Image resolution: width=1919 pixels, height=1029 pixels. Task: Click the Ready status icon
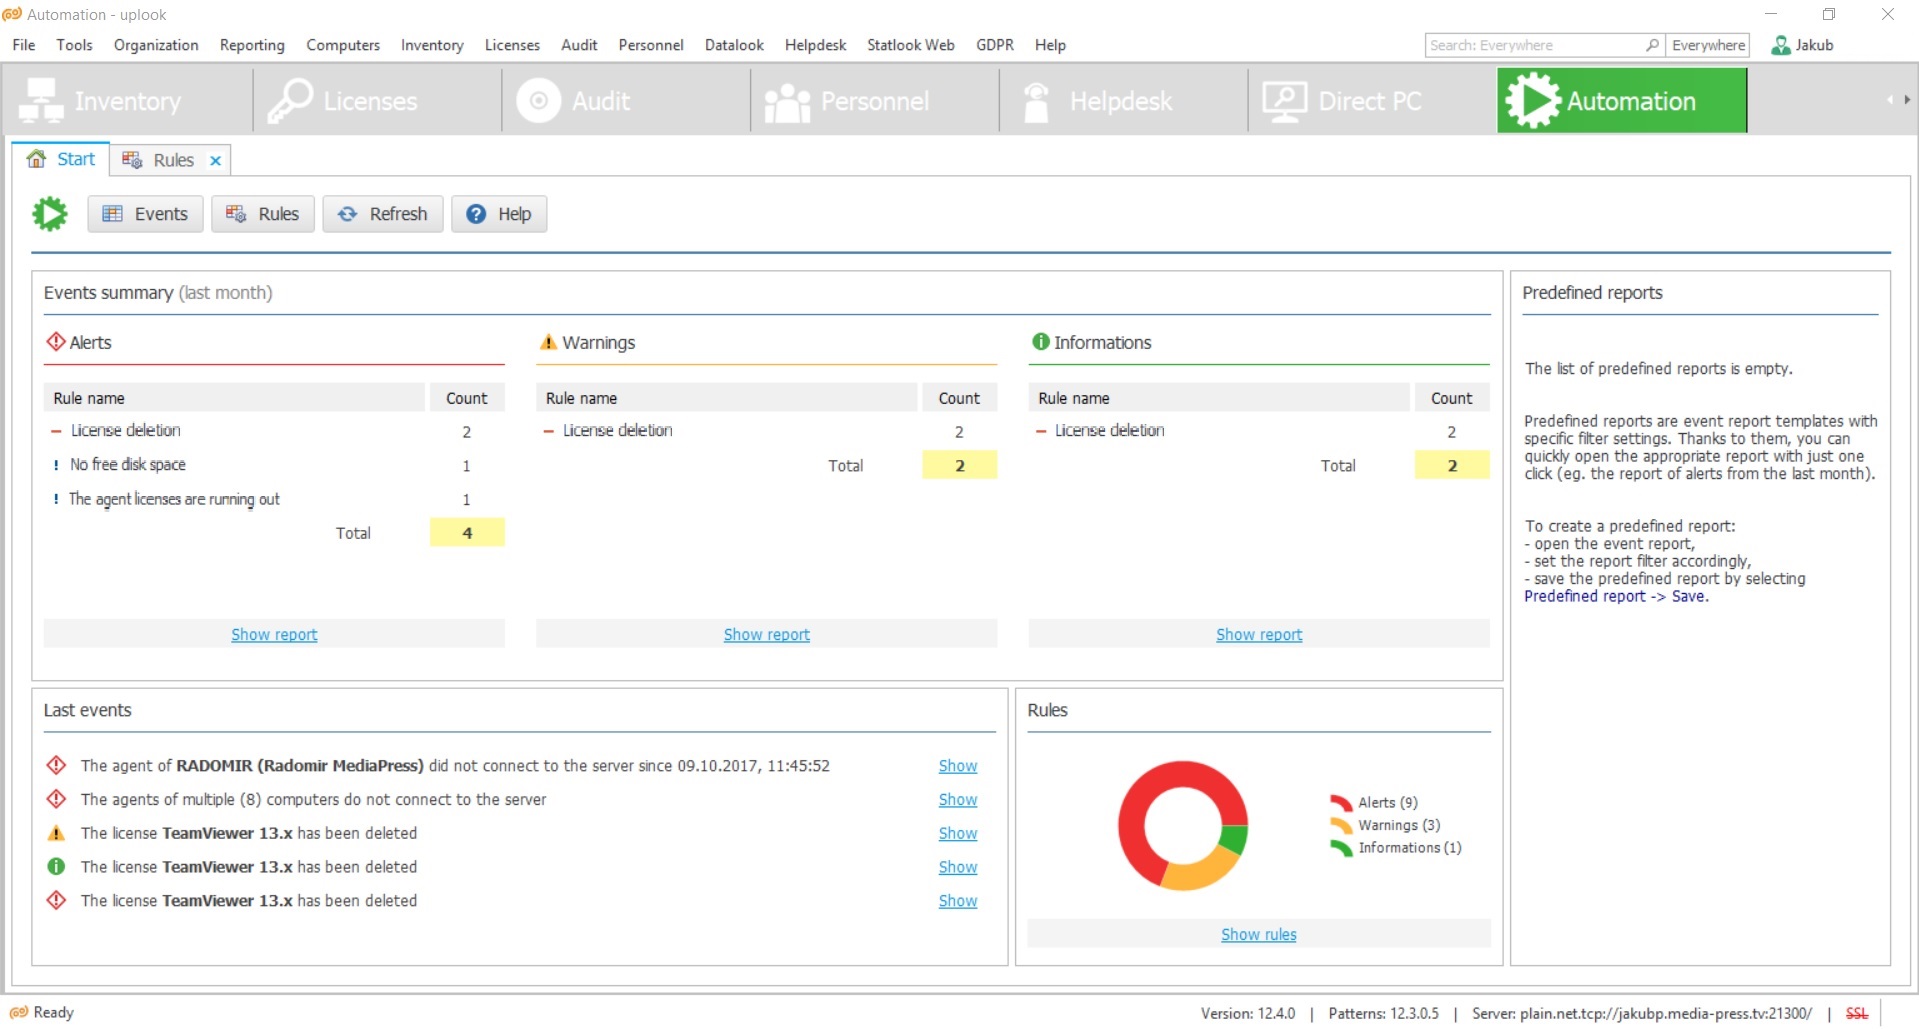18,1012
